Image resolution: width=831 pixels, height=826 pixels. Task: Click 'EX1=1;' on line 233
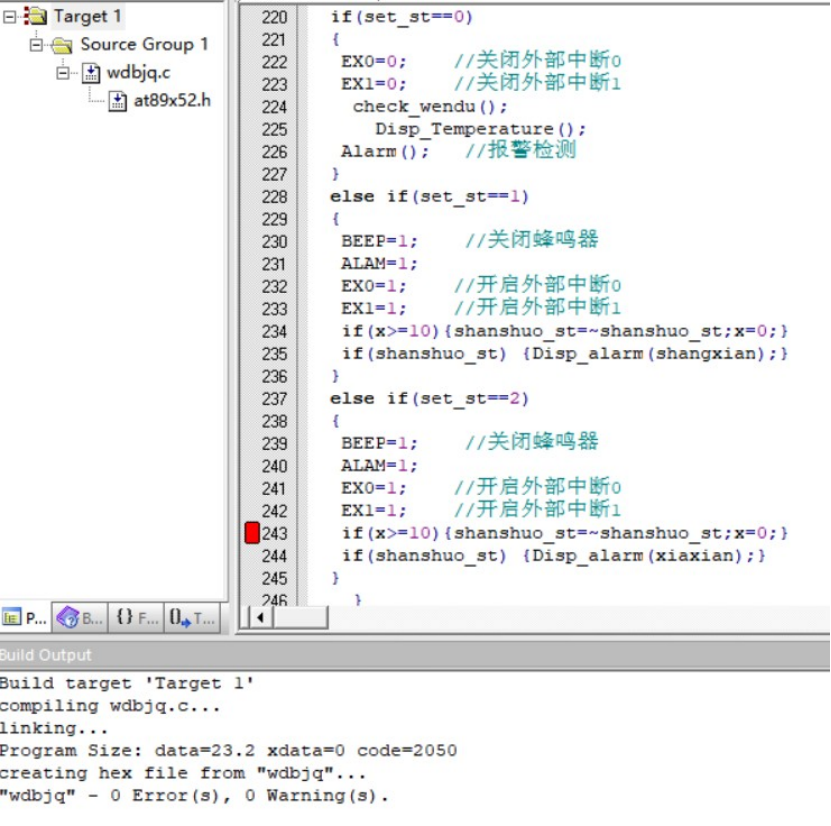[374, 308]
